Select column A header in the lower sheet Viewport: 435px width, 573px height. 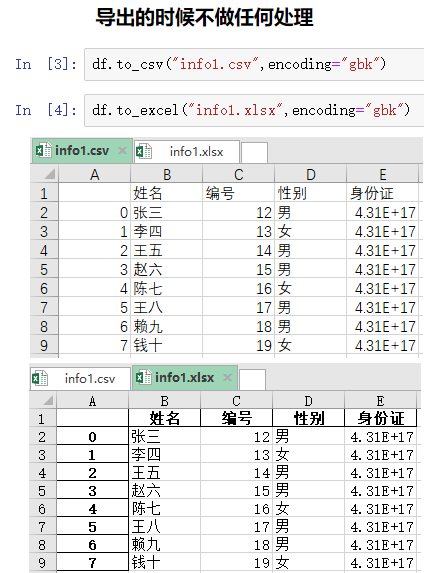tap(92, 401)
